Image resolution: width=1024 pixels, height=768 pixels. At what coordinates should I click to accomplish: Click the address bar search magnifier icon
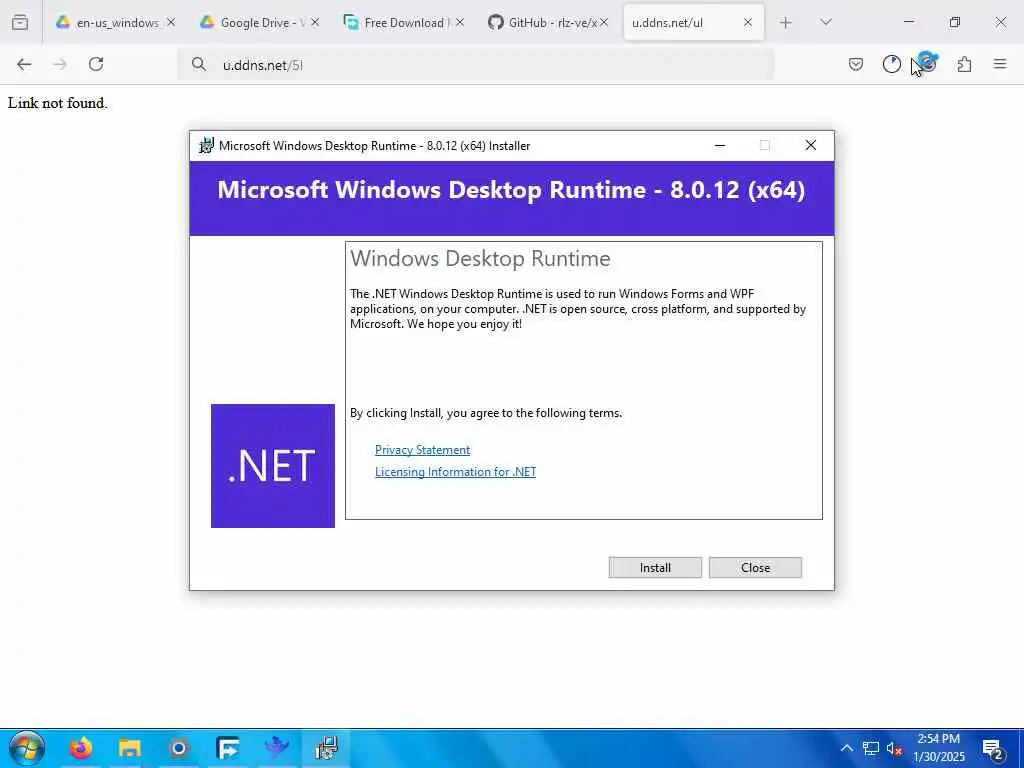point(199,64)
